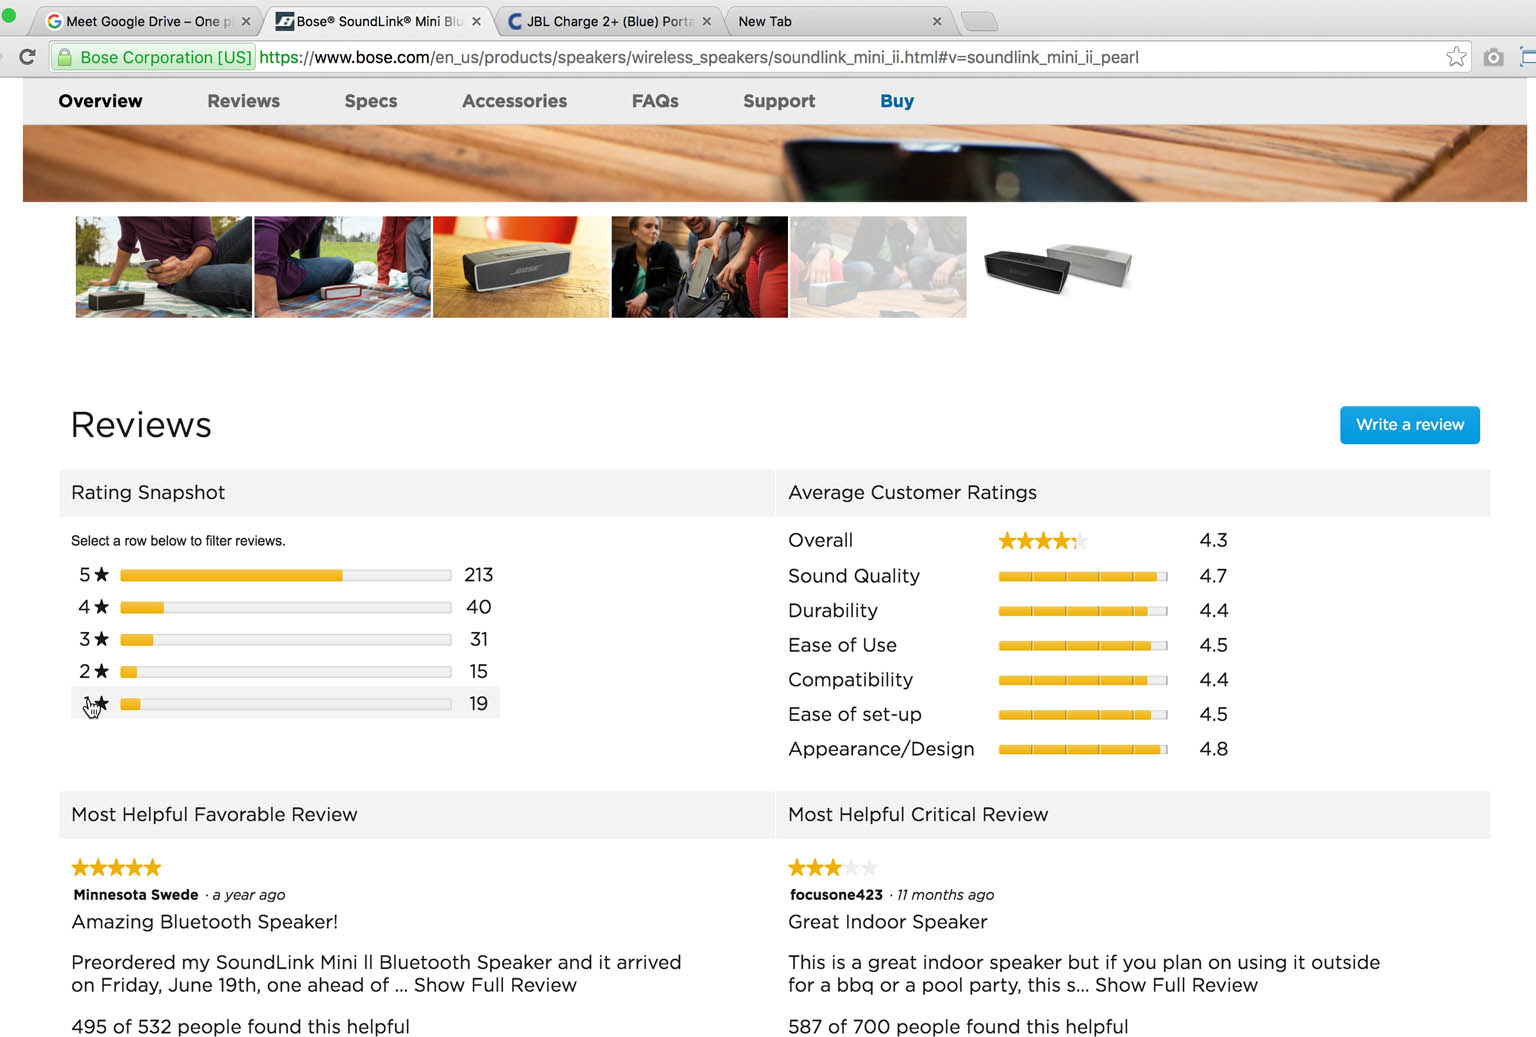Filter reviews by 1 star row with 19
The height and width of the screenshot is (1037, 1536).
(x=285, y=703)
